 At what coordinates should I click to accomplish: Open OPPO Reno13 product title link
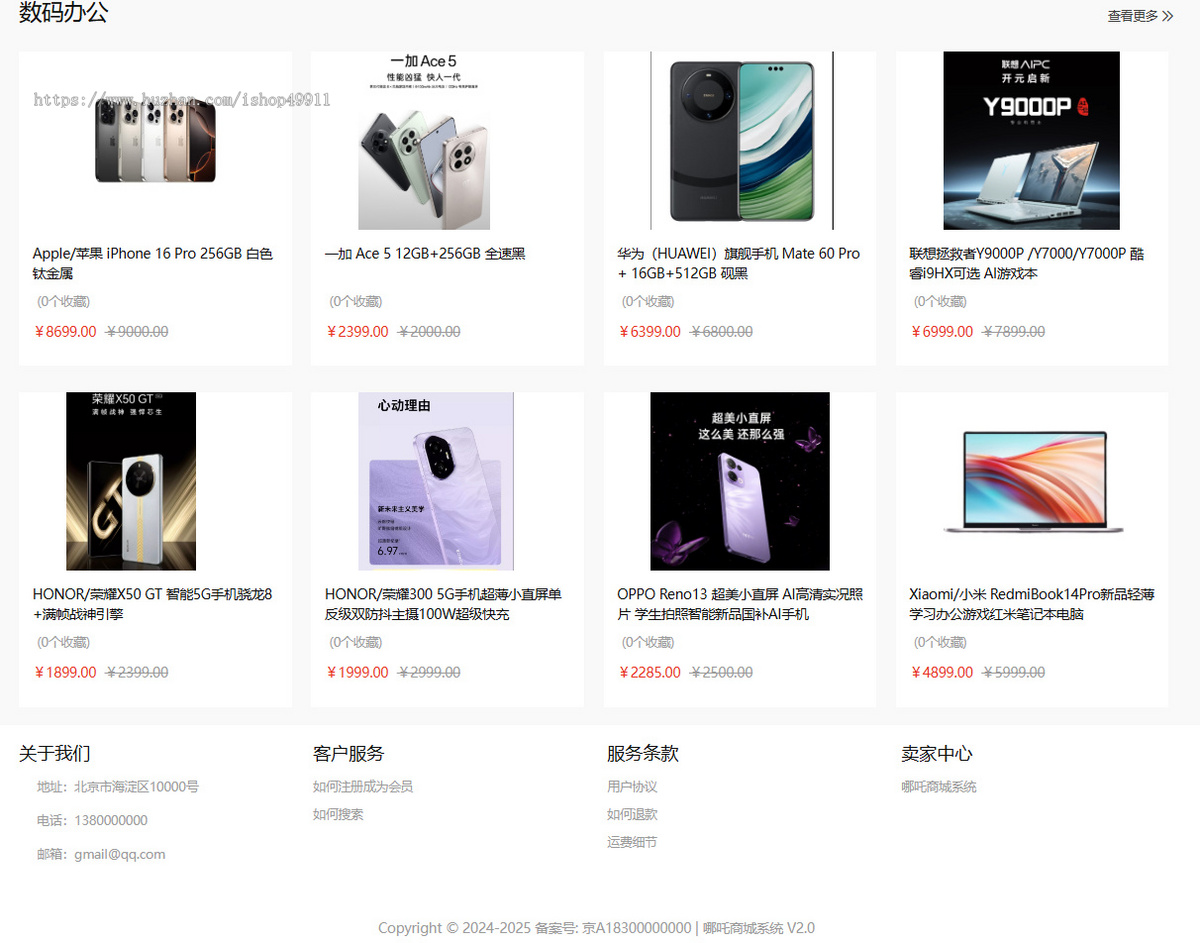pos(740,604)
